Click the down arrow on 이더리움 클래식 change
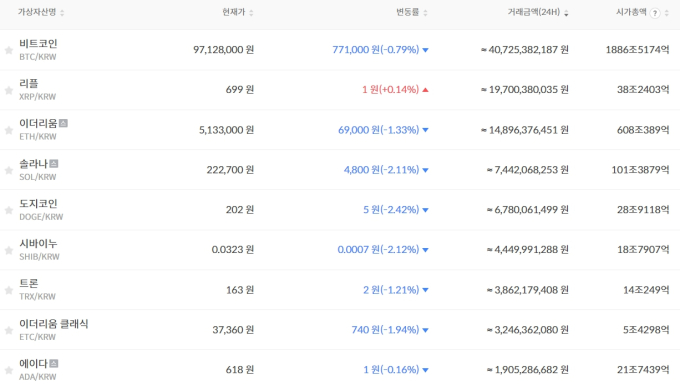The image size is (680, 387). tap(425, 330)
